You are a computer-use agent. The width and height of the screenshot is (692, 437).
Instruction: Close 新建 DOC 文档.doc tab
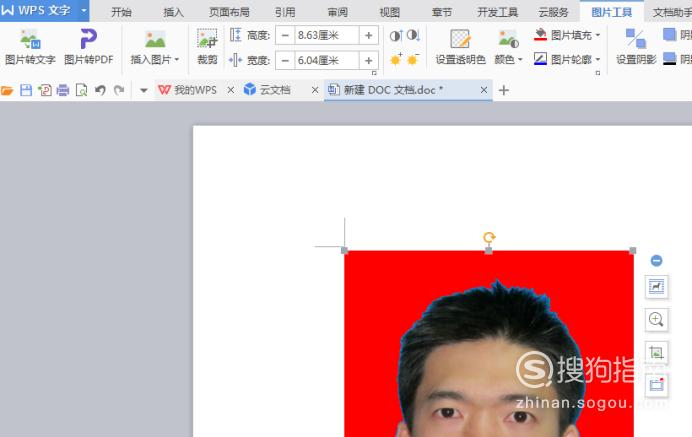pos(484,90)
